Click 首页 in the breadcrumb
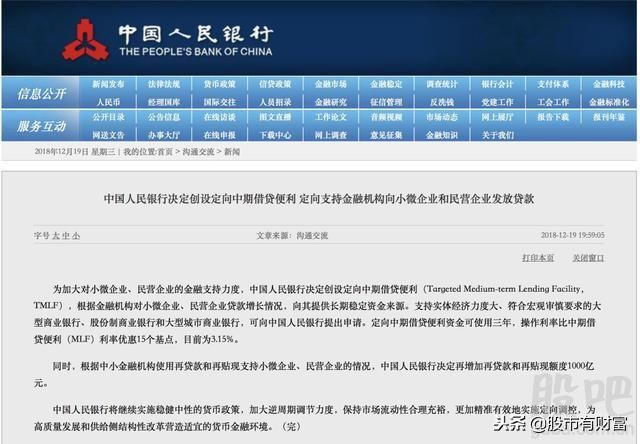The height and width of the screenshot is (444, 640). pyautogui.click(x=165, y=152)
